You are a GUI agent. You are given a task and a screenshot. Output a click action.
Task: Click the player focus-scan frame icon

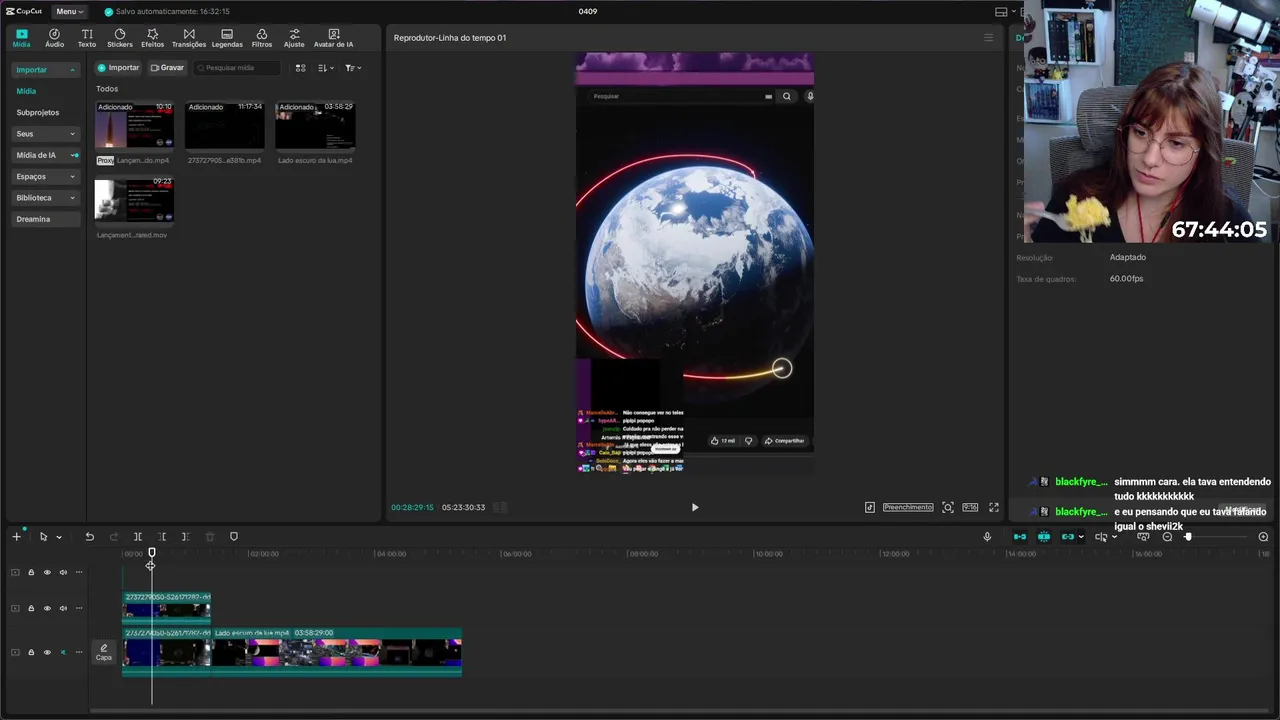[948, 507]
